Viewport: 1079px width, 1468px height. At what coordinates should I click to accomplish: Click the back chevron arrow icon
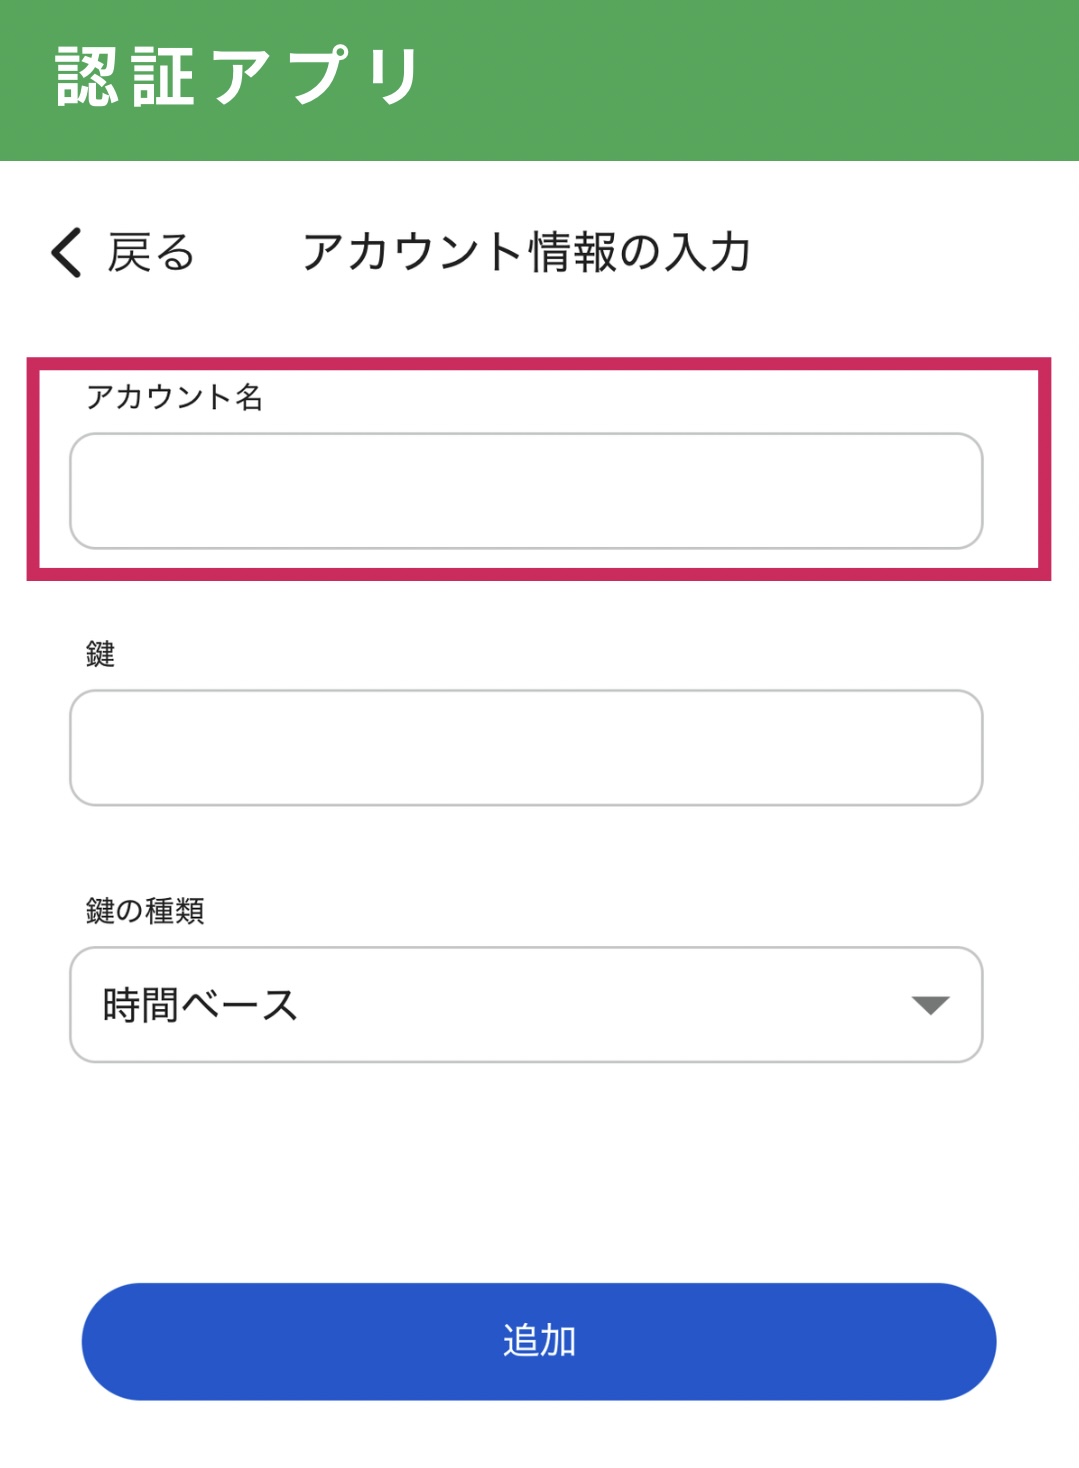click(x=66, y=252)
